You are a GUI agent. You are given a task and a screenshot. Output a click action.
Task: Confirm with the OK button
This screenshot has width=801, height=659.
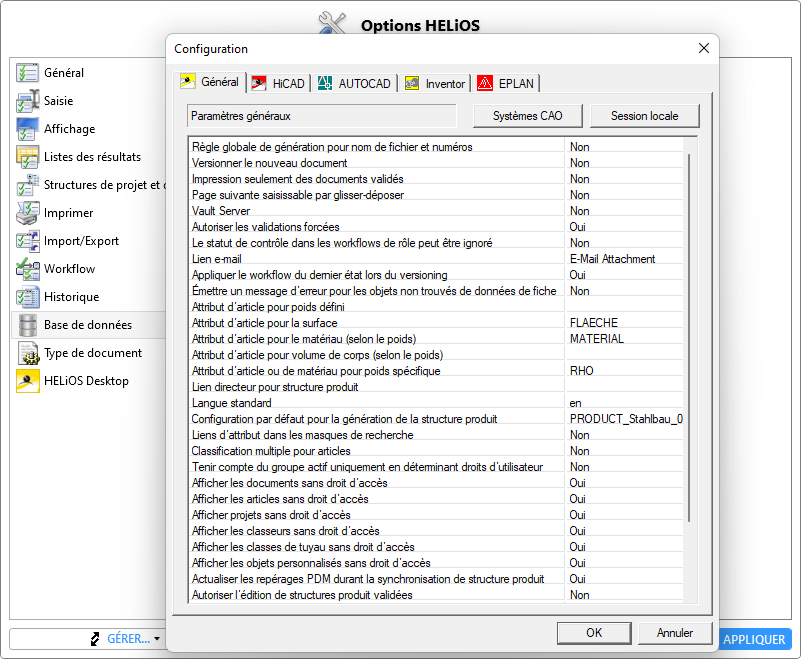(594, 633)
